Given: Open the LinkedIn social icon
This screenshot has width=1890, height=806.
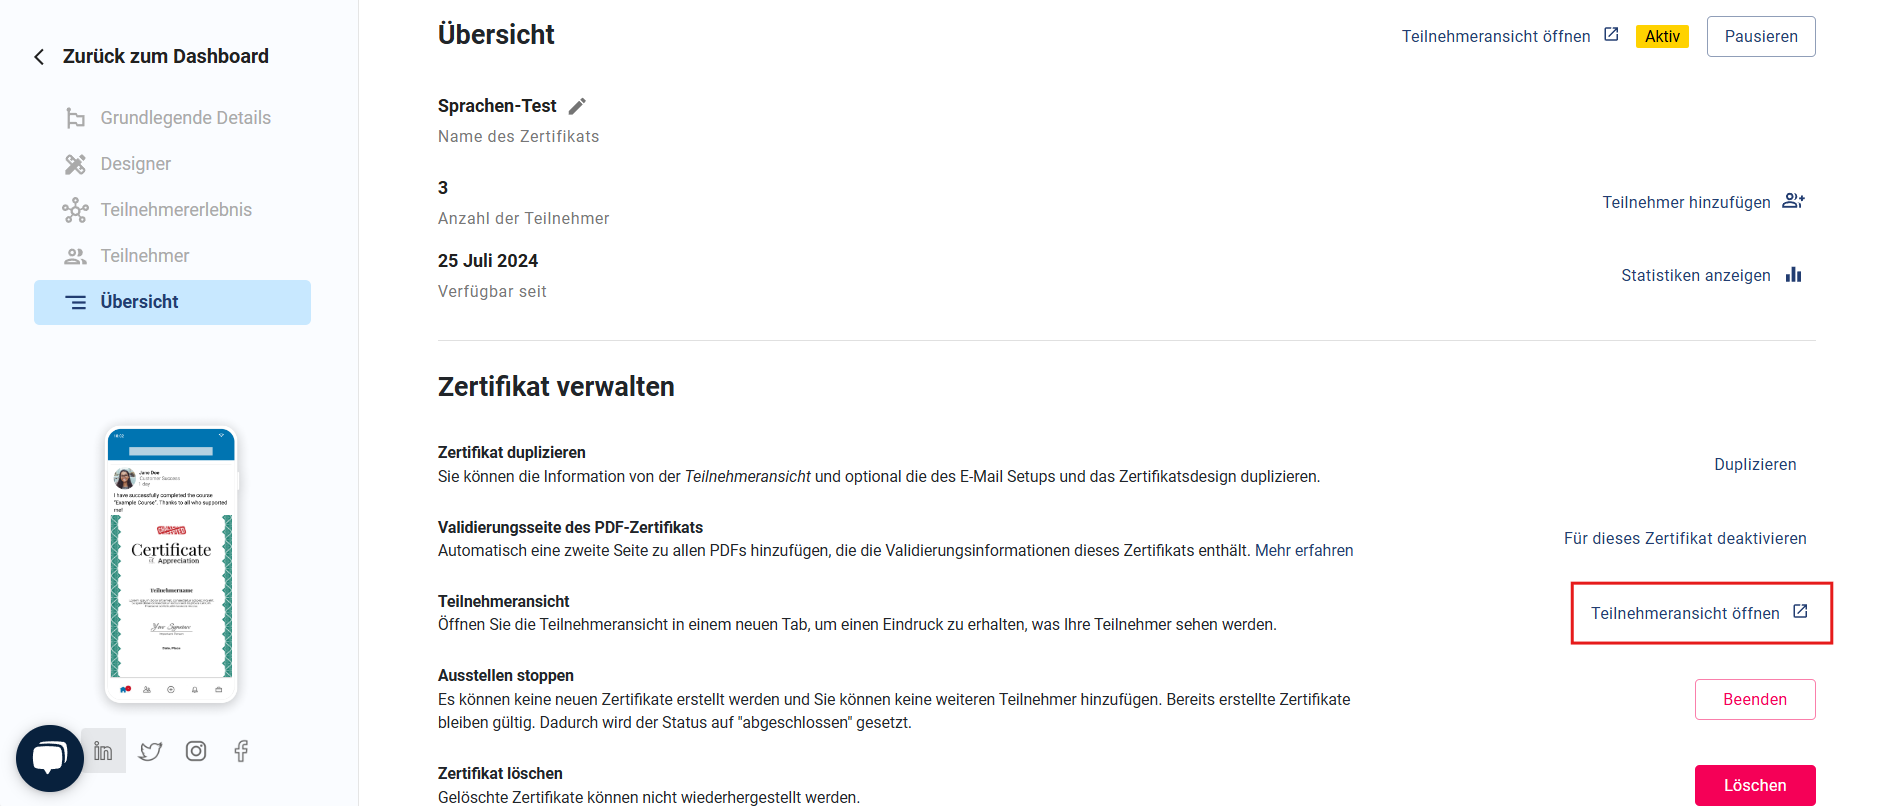Looking at the screenshot, I should (103, 751).
